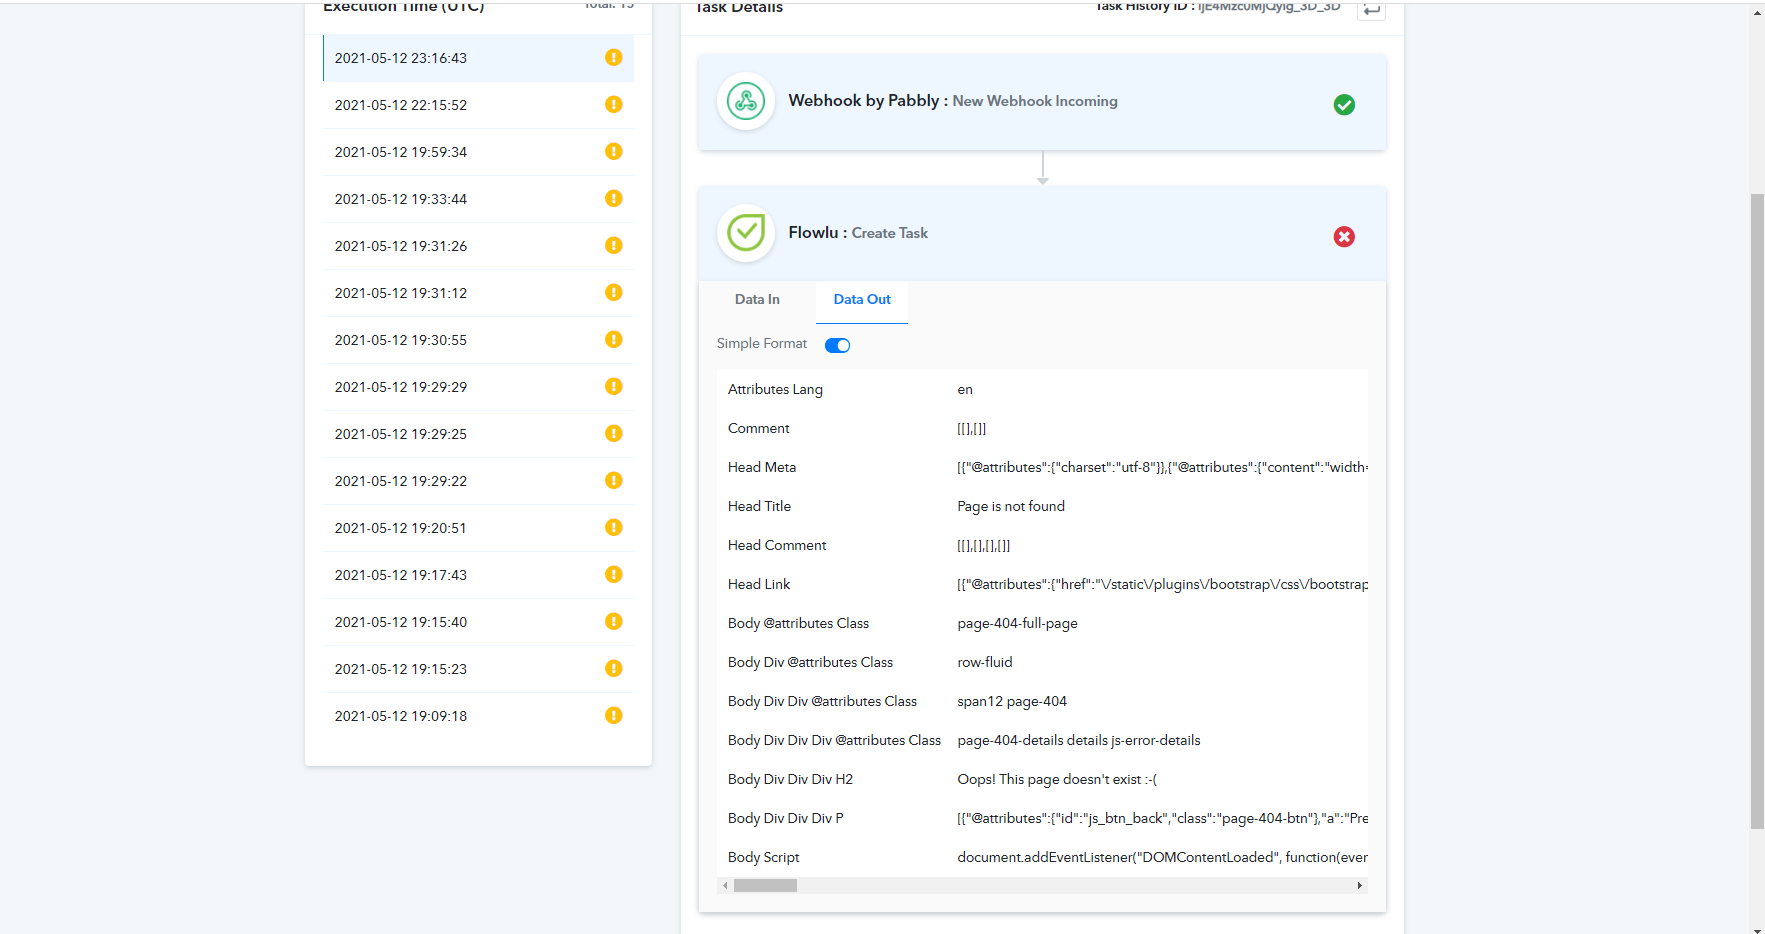Click the Head Meta field label
1765x934 pixels.
tap(762, 468)
